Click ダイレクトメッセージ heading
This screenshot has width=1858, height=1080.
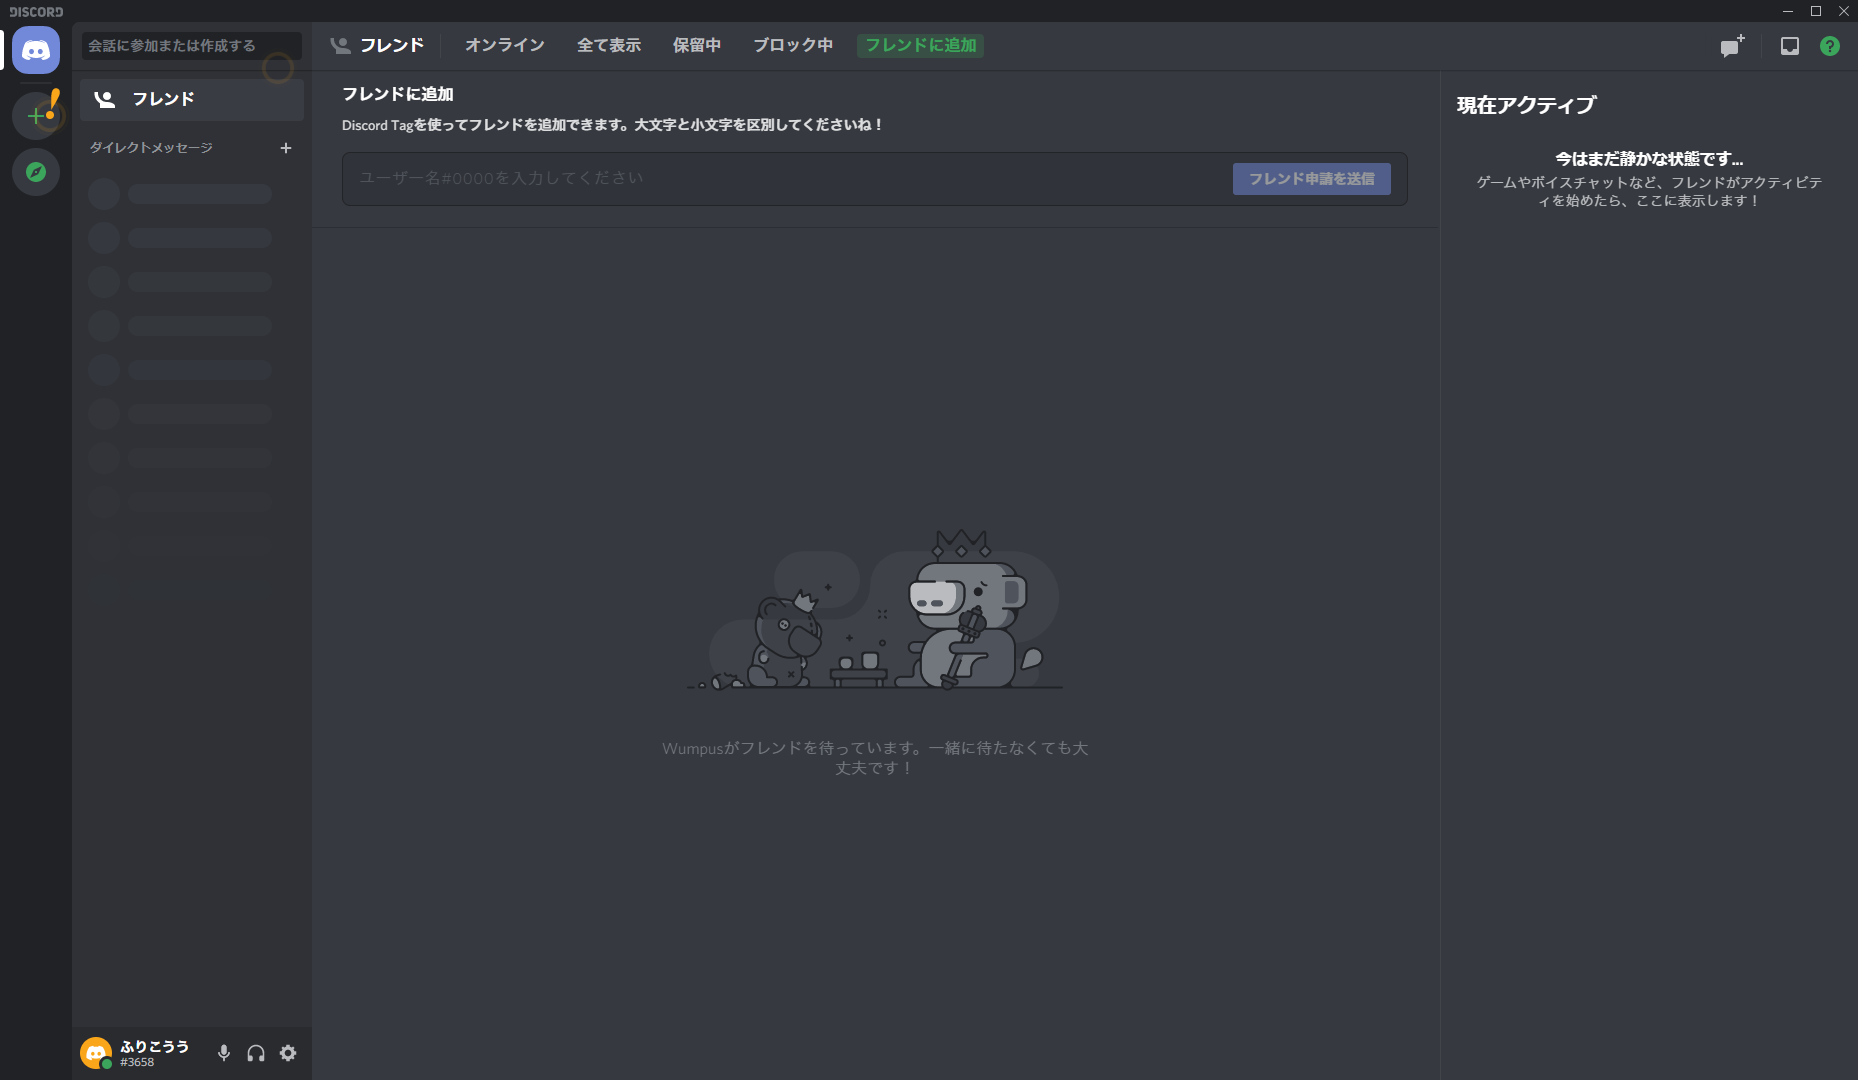152,148
